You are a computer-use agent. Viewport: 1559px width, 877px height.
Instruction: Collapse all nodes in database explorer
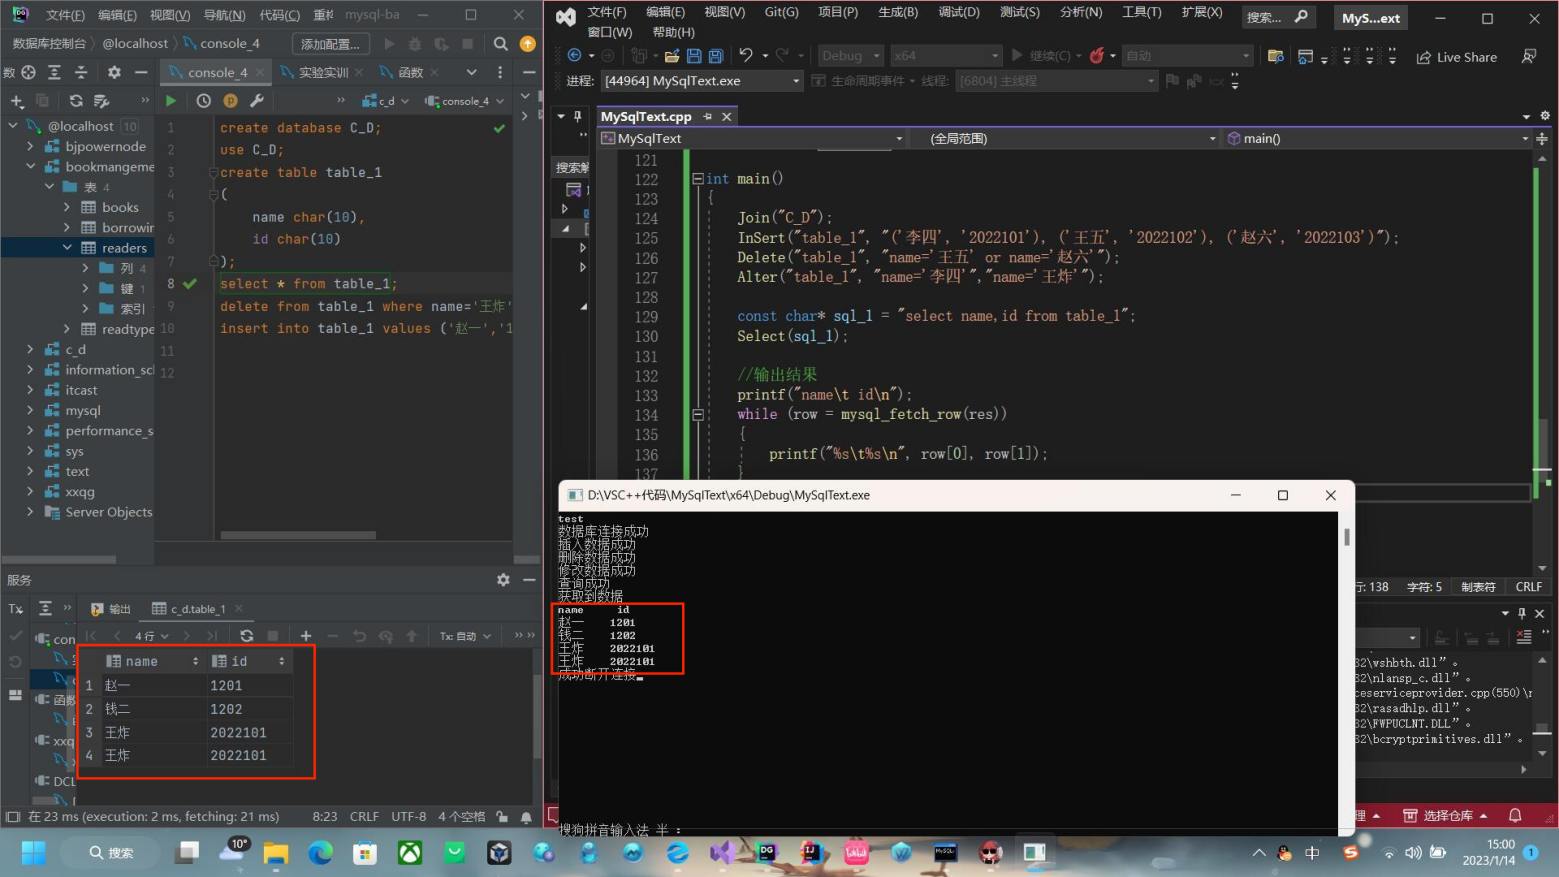click(x=81, y=72)
